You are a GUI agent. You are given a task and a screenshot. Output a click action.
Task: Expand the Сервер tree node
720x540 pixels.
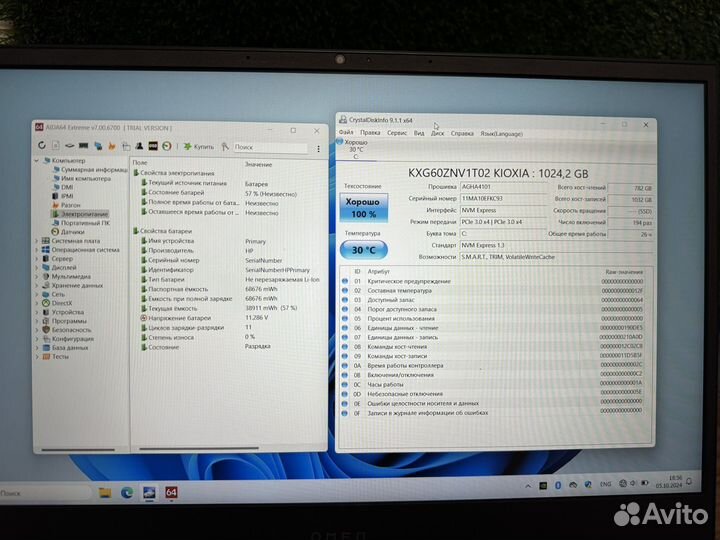37,259
